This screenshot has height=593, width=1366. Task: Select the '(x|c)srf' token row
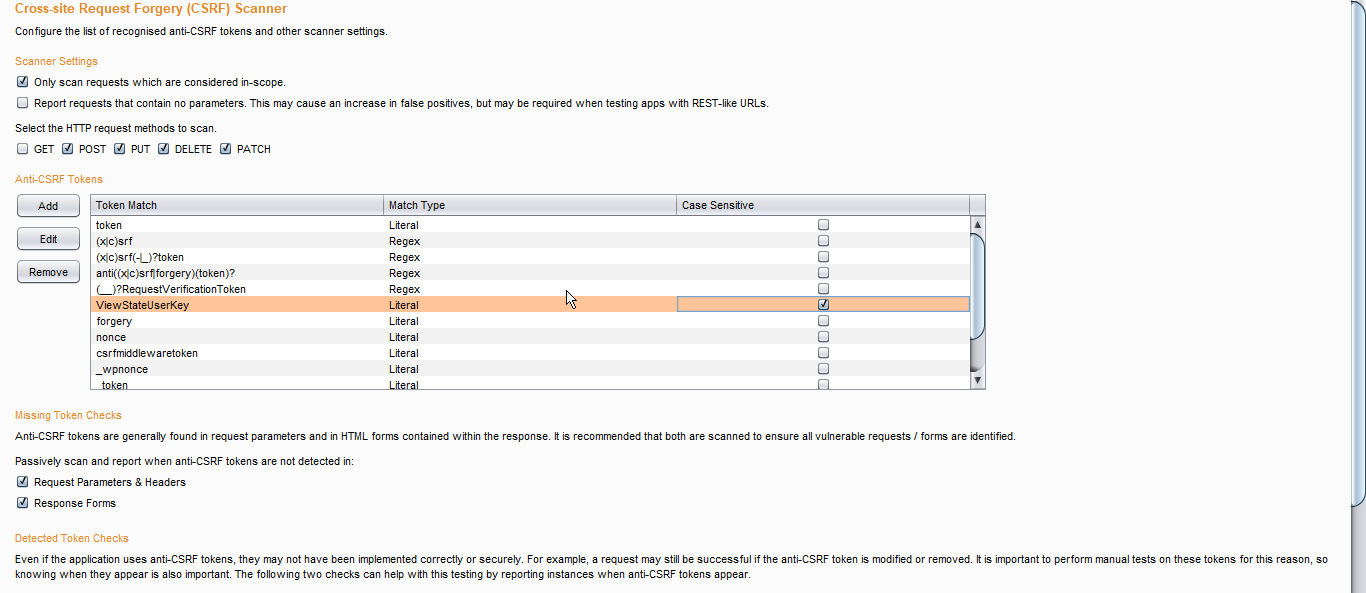[x=530, y=241]
